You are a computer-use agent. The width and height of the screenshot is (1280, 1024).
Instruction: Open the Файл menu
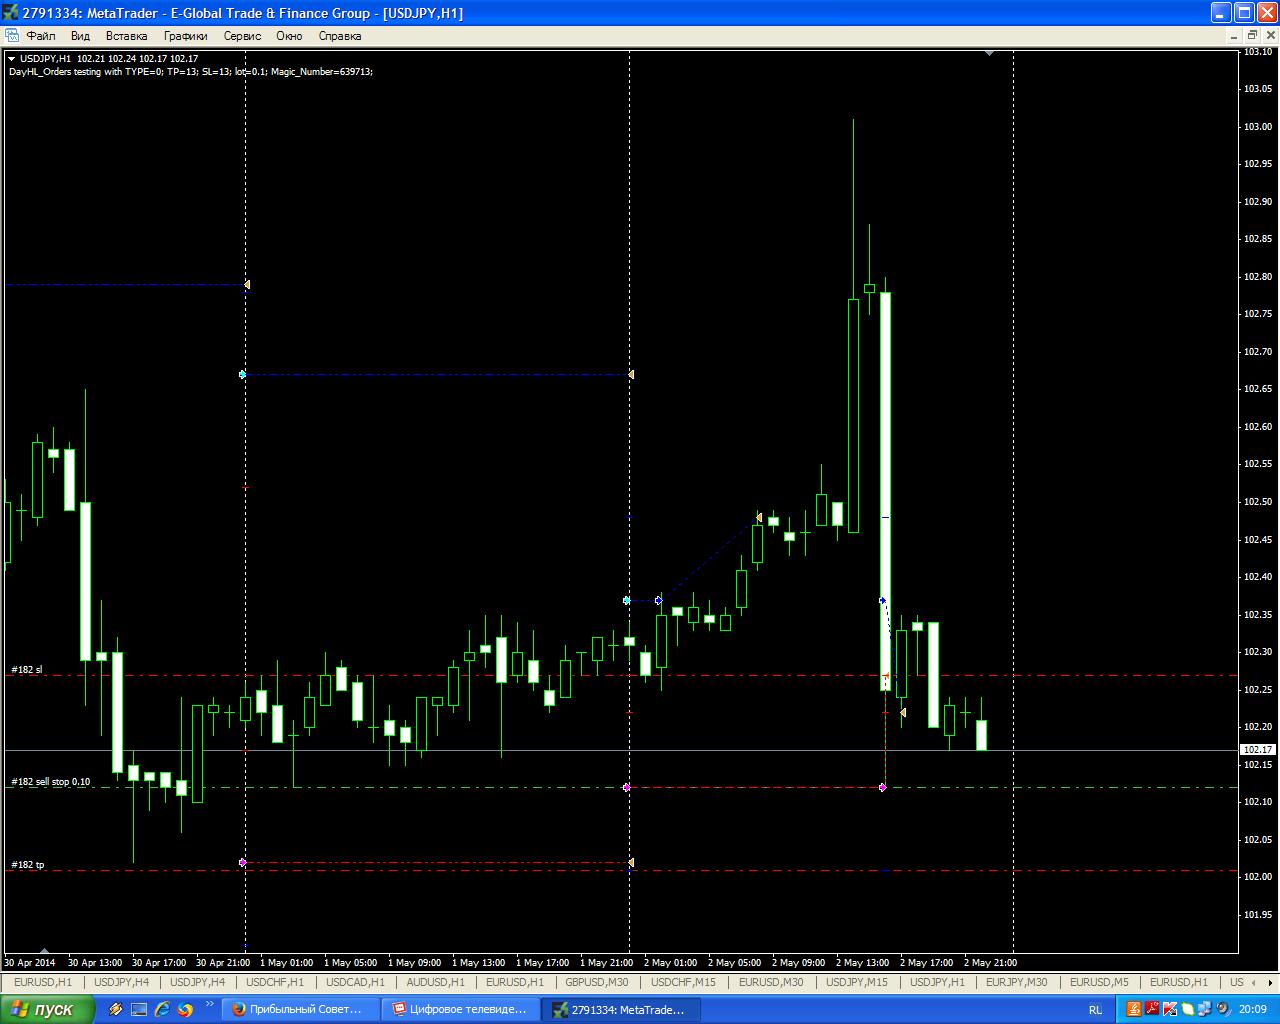41,36
